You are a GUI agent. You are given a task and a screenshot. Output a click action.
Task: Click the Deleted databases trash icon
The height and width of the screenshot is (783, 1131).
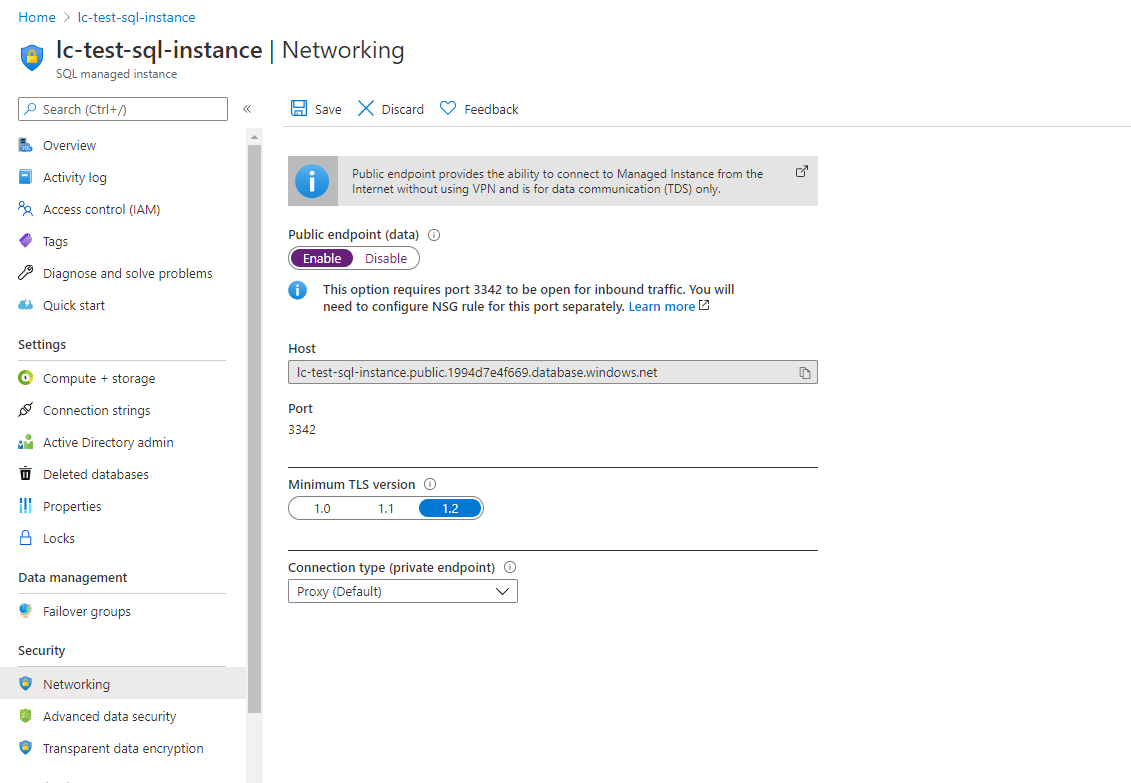(25, 474)
